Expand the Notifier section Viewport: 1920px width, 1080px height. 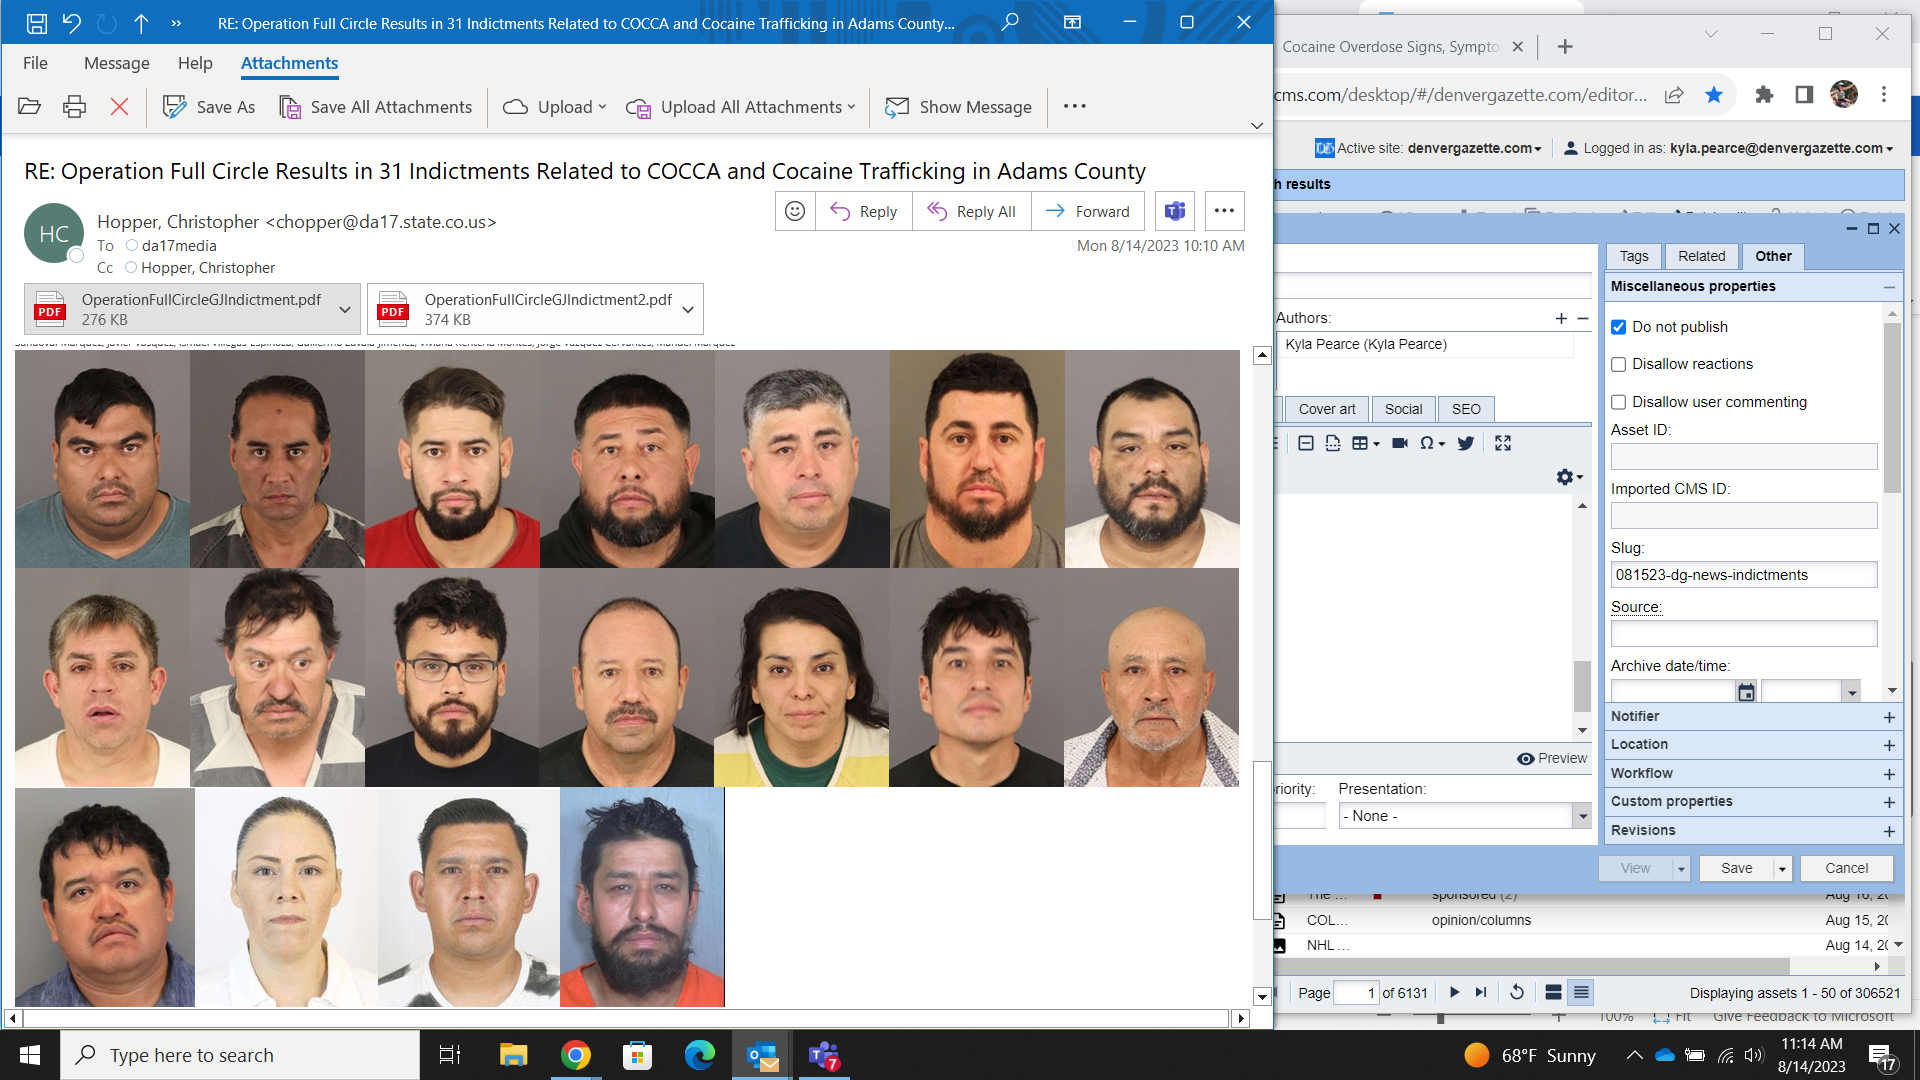(x=1889, y=717)
